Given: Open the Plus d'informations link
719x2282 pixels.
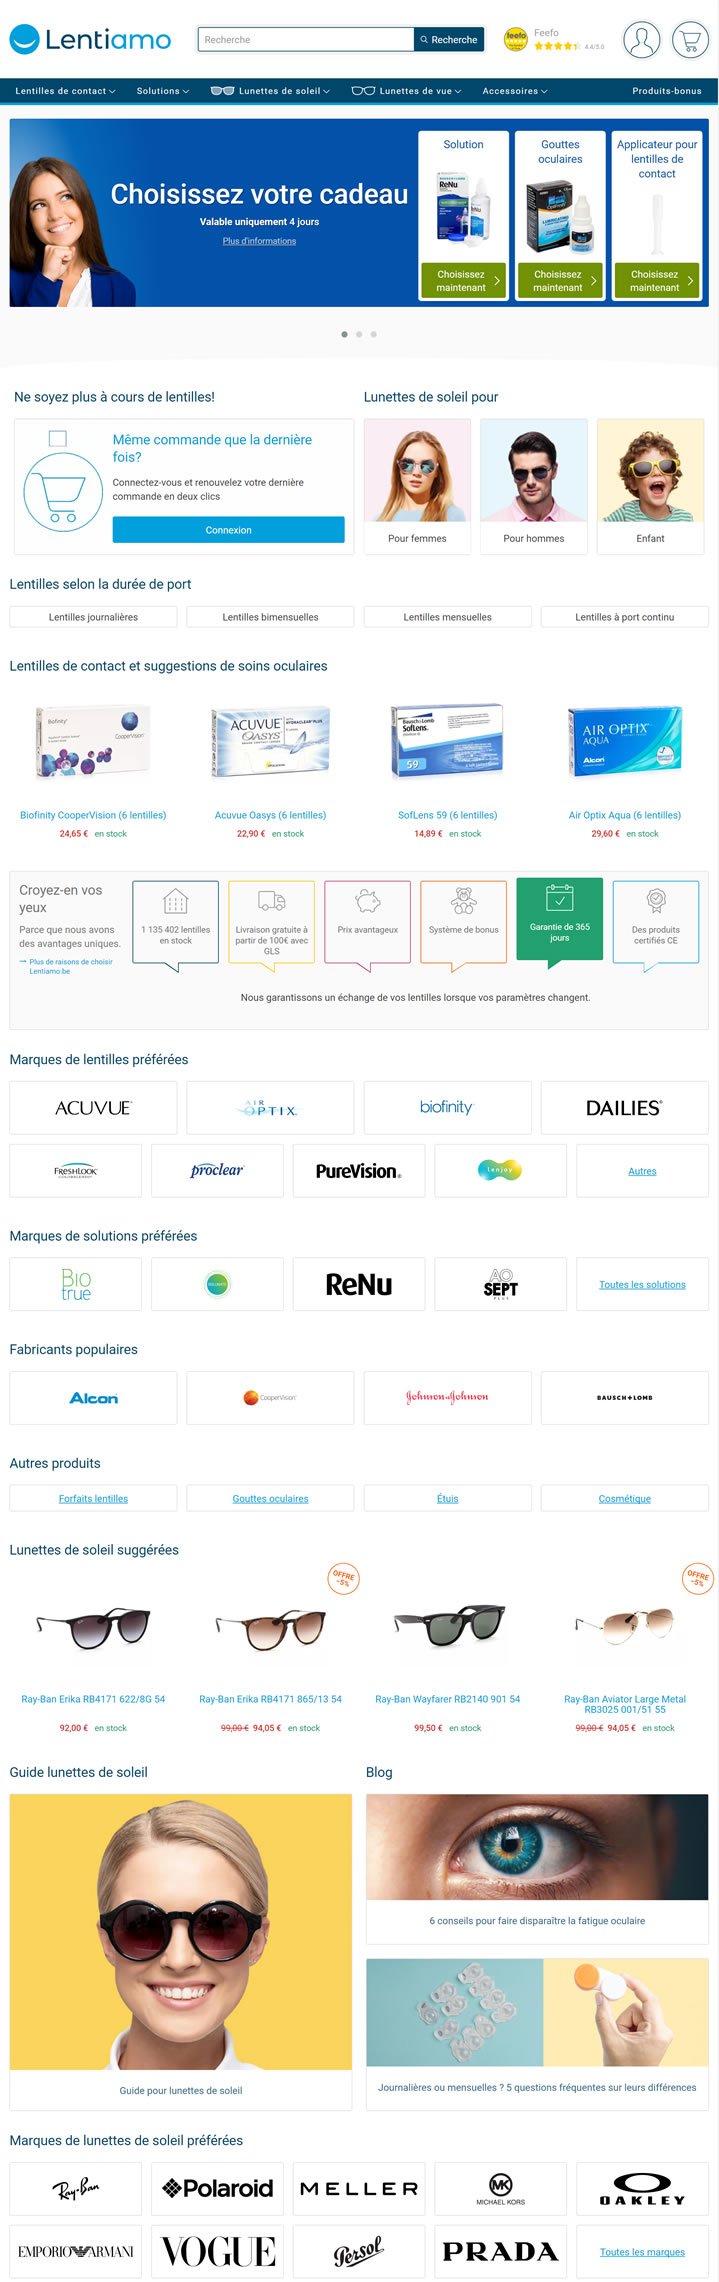Looking at the screenshot, I should pos(259,241).
